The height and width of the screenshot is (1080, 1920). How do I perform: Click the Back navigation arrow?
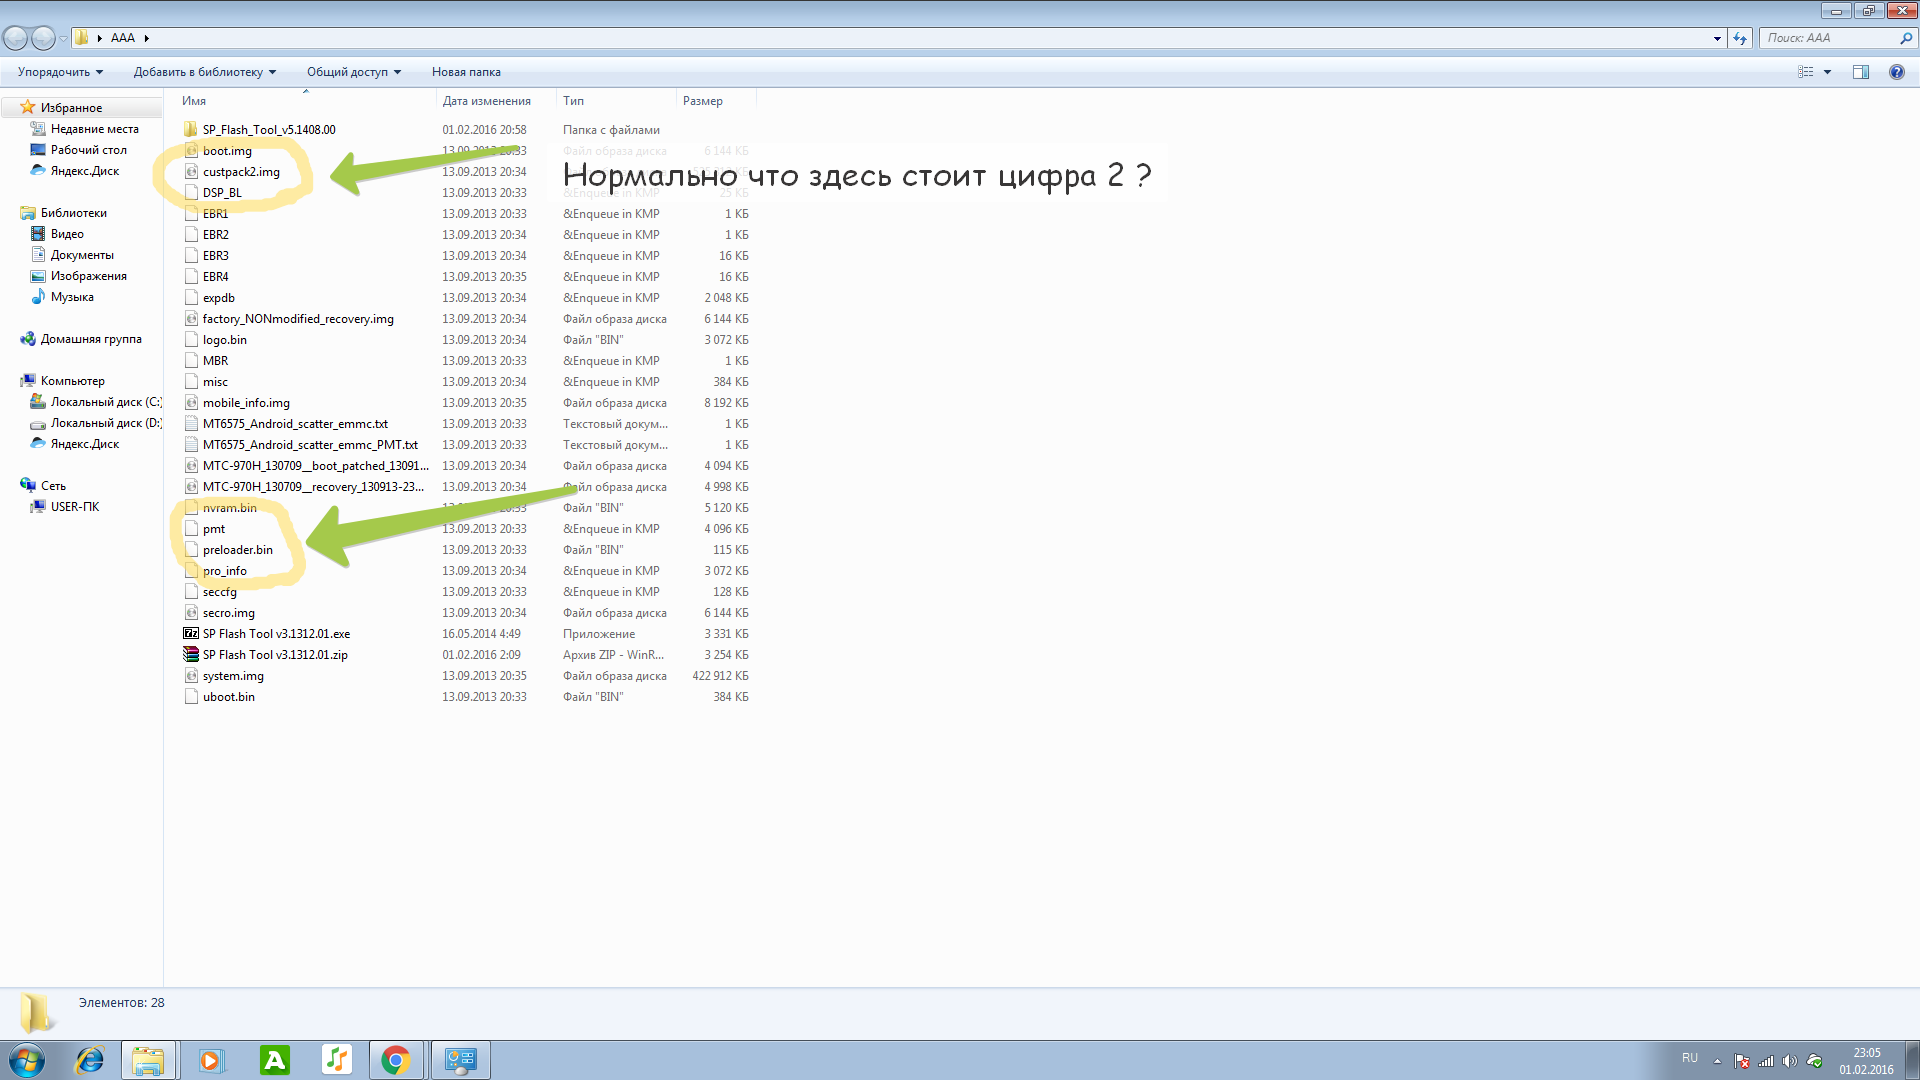[15, 38]
